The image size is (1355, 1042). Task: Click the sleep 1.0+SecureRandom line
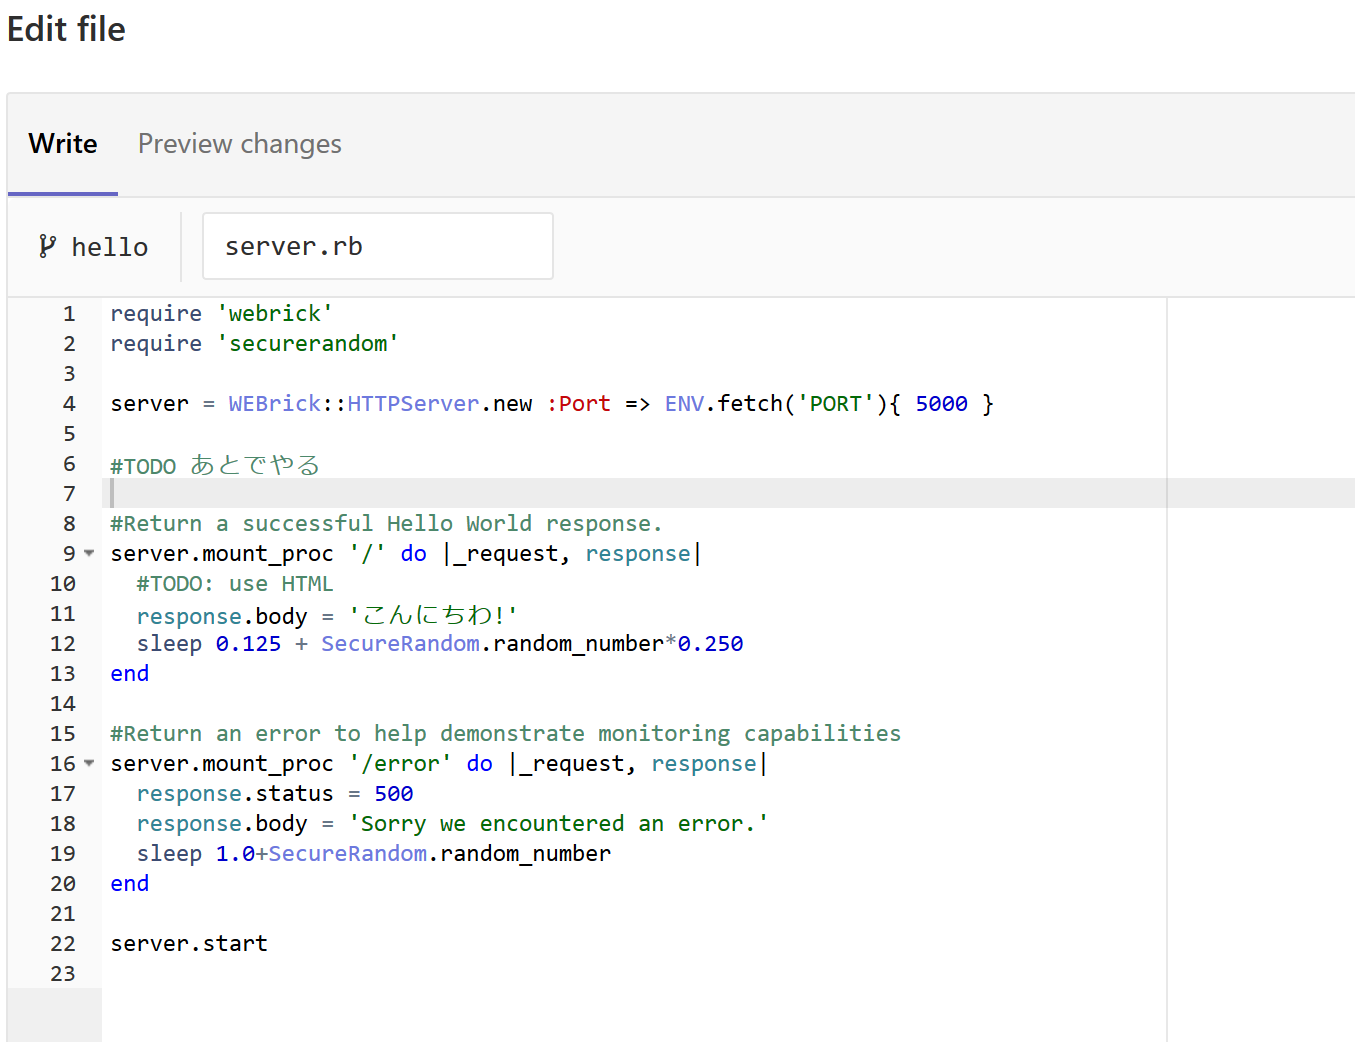click(x=374, y=853)
